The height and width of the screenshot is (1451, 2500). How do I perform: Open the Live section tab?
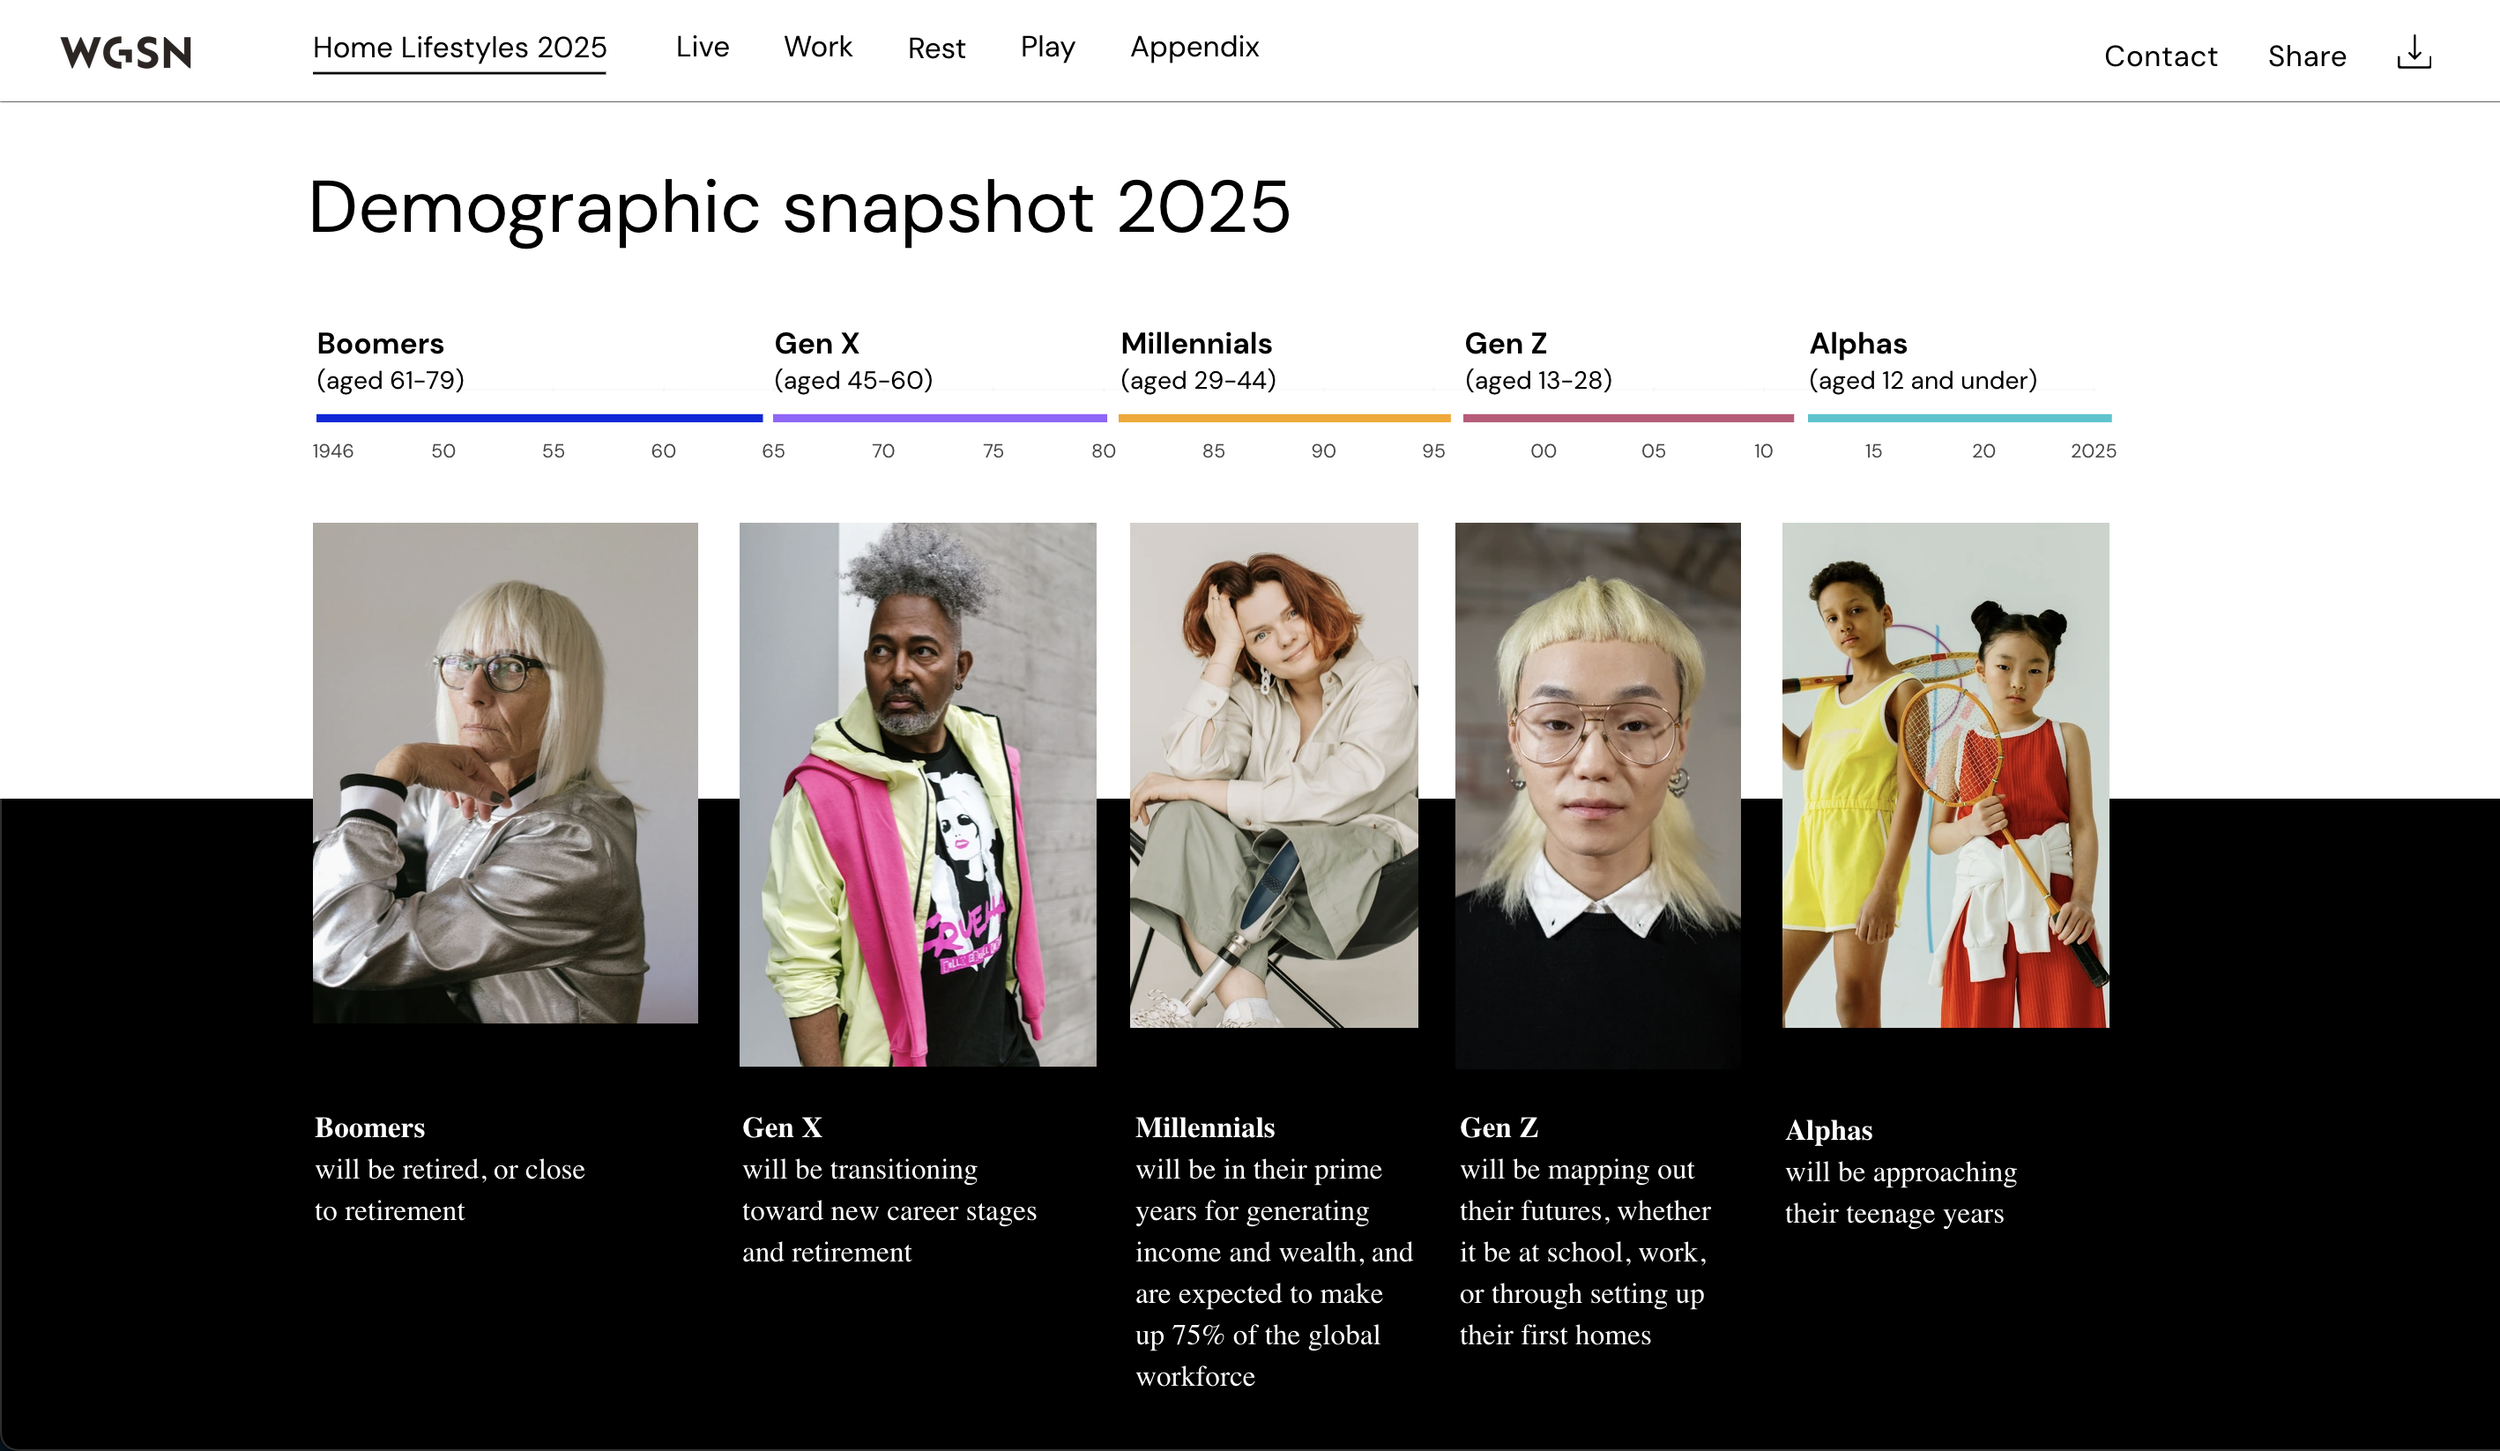[702, 47]
